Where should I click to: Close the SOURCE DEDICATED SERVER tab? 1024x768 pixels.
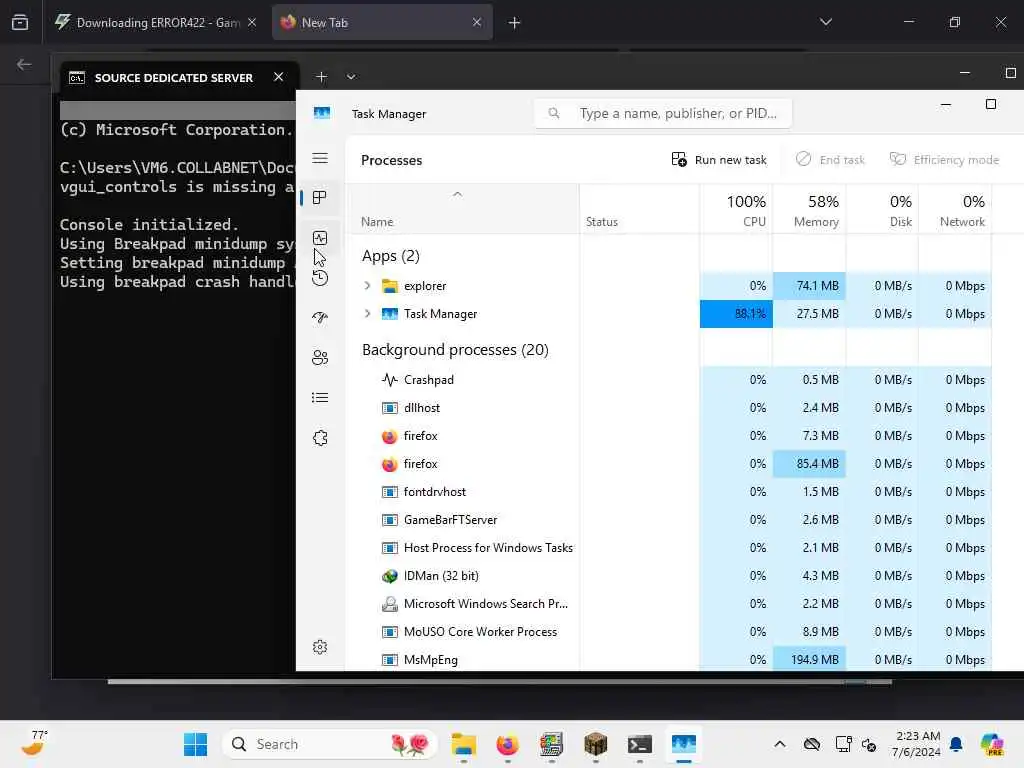(279, 77)
